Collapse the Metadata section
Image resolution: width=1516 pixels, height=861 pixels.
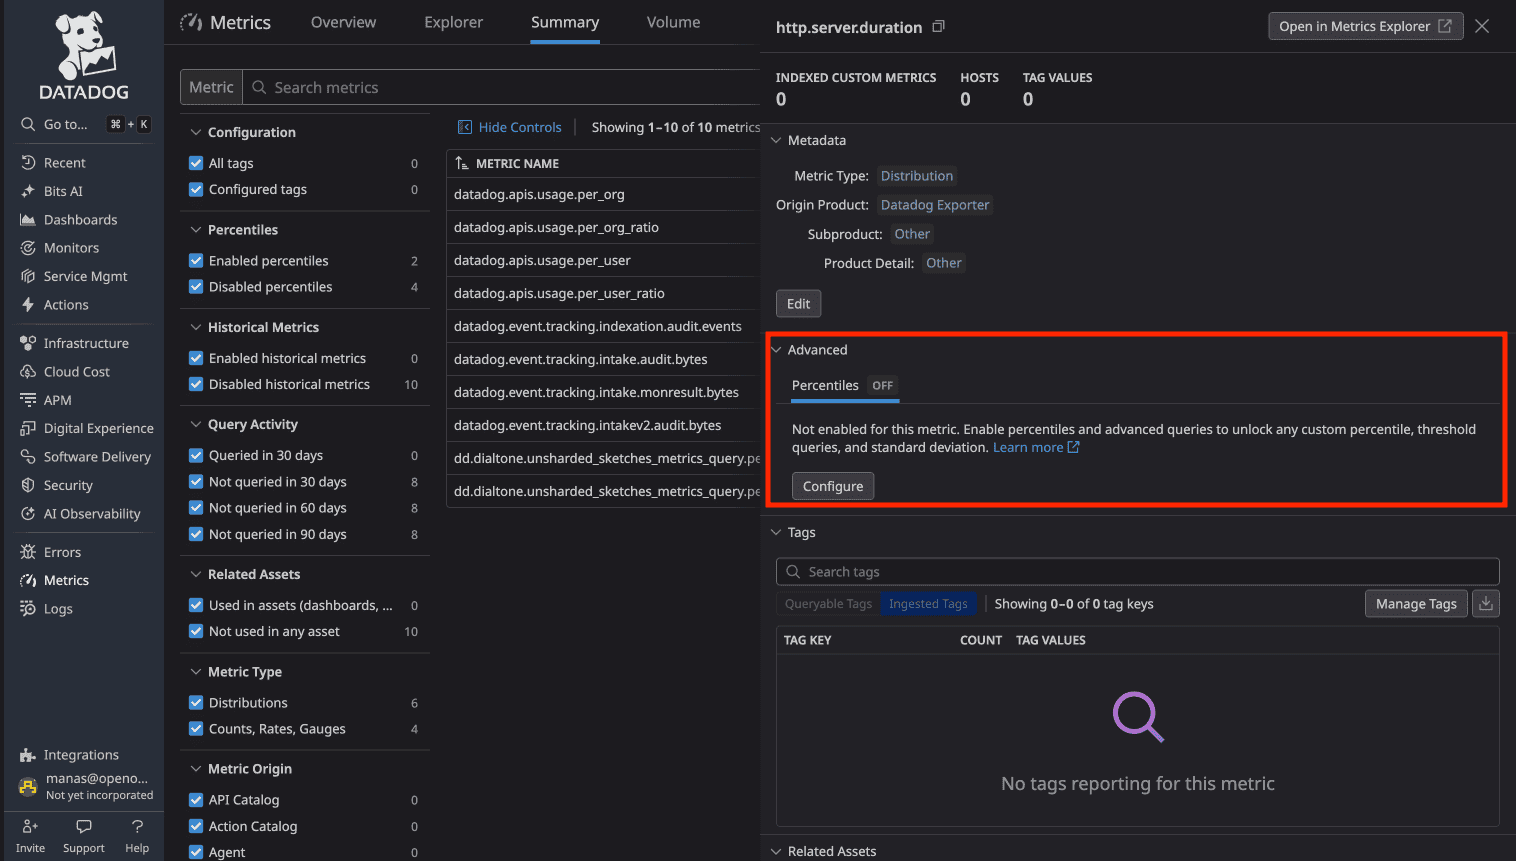(x=776, y=140)
